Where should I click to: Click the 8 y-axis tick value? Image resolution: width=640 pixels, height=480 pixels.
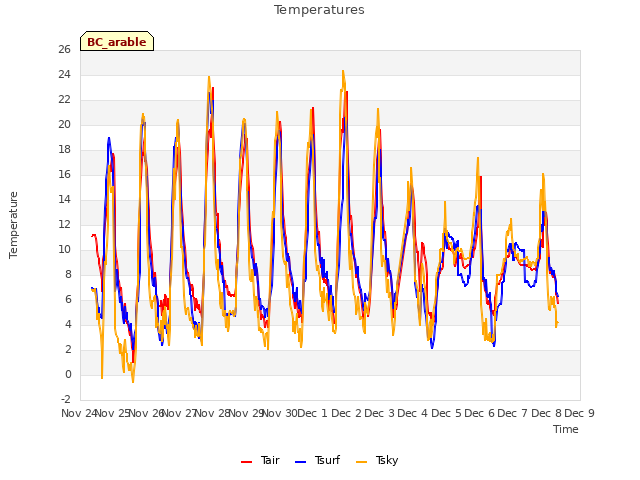(x=68, y=275)
